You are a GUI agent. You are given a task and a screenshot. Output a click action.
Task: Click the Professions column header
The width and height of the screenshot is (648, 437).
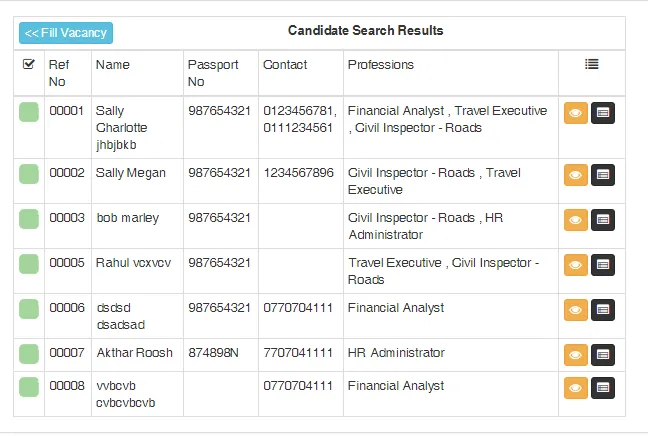click(x=381, y=65)
